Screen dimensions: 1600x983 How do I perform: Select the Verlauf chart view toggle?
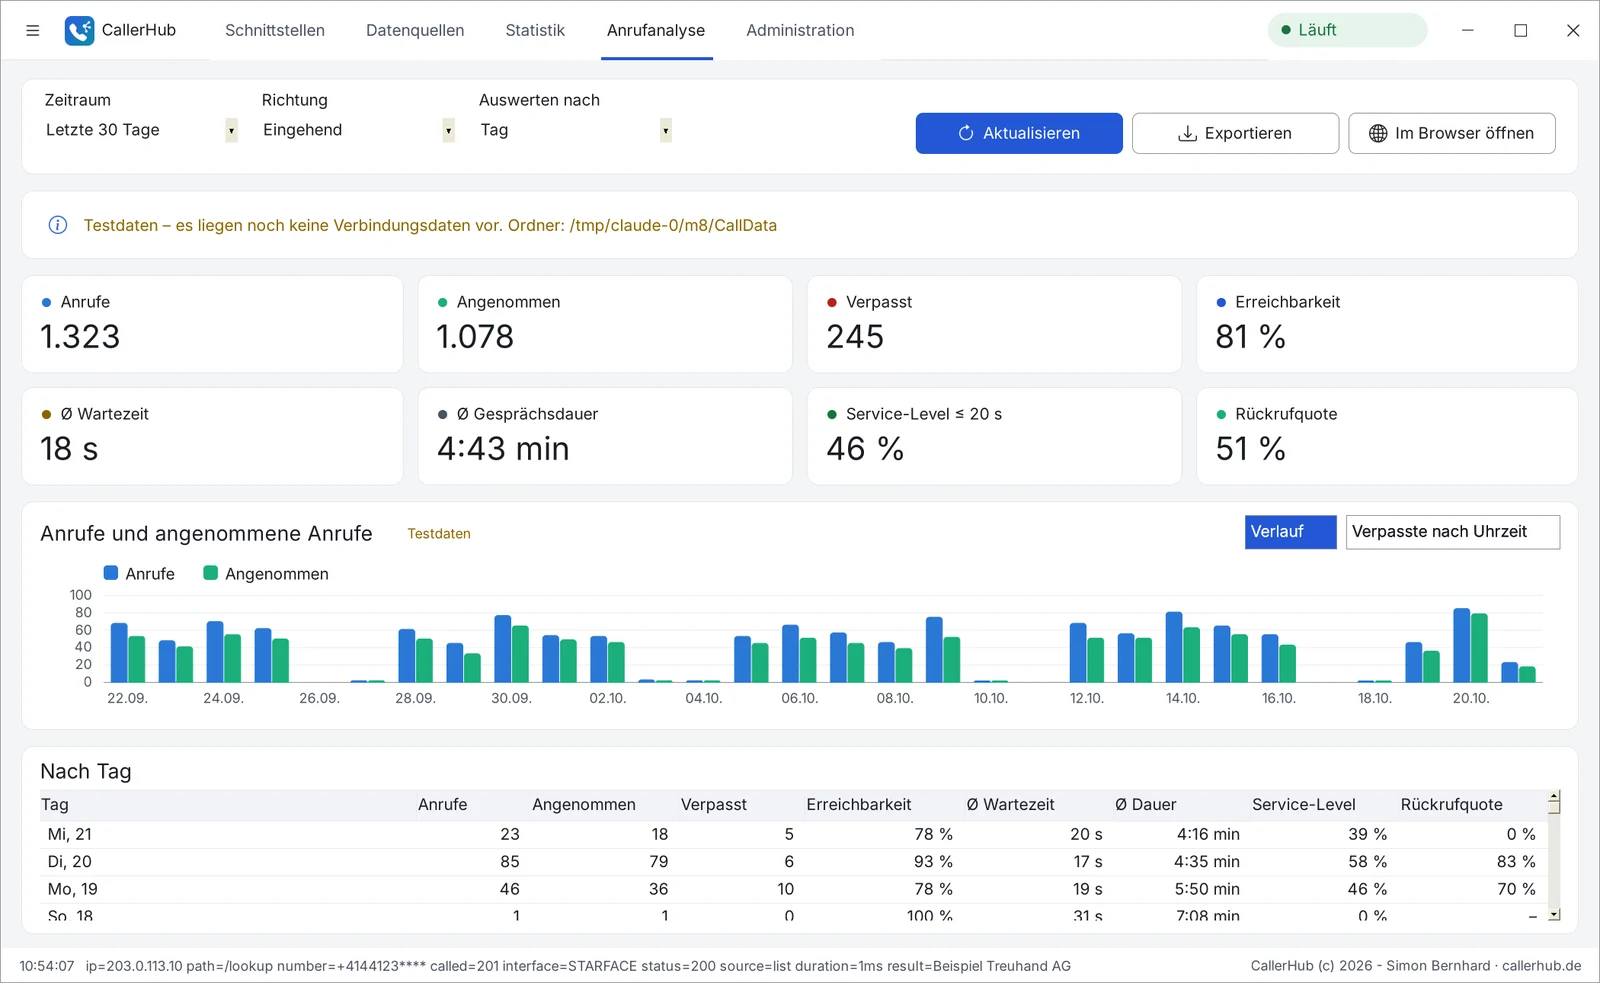click(1291, 532)
